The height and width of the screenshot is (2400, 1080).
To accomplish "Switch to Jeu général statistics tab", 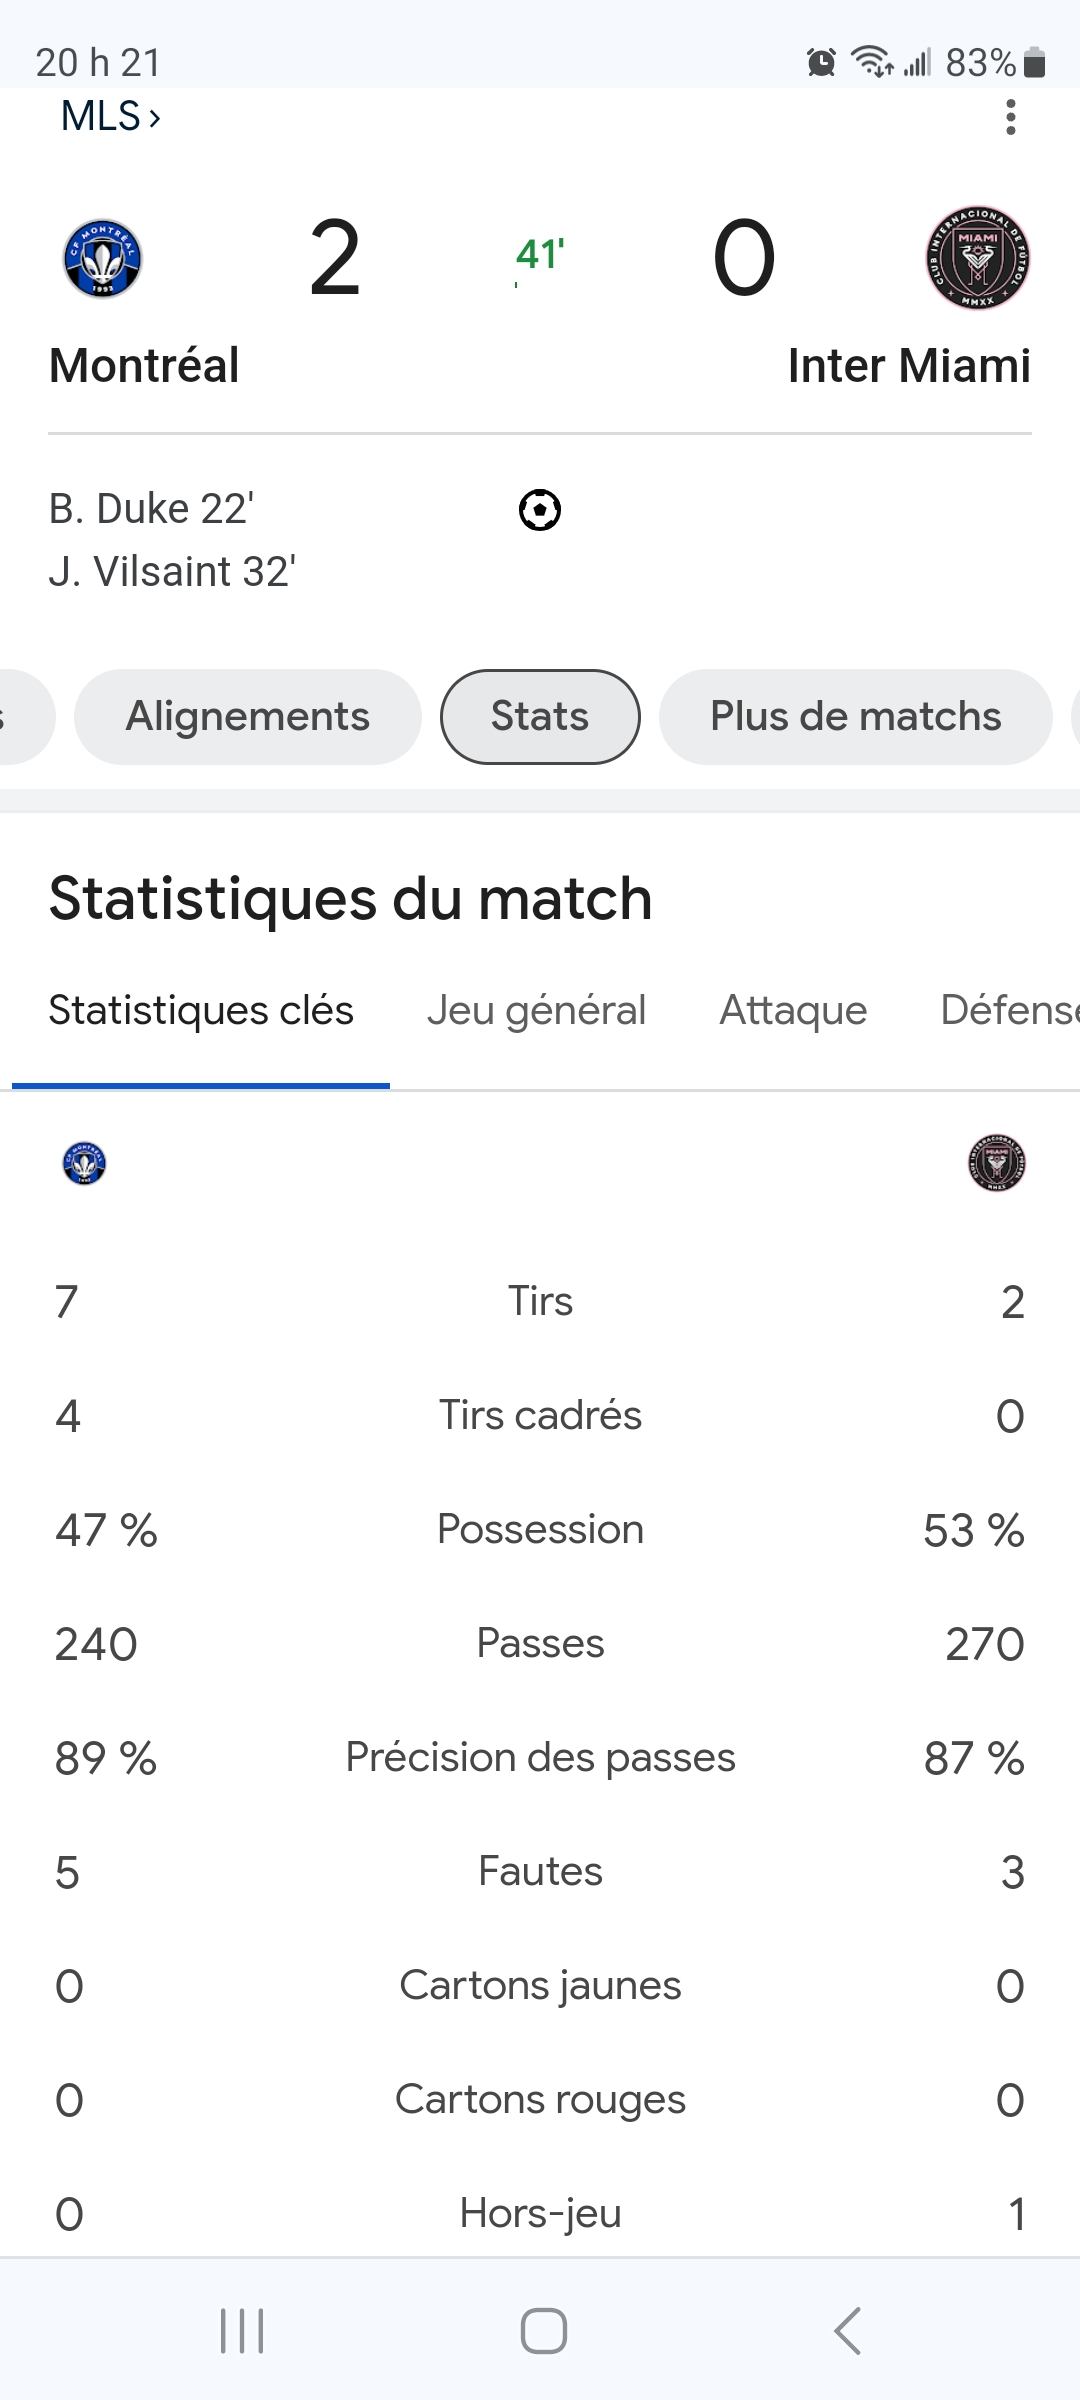I will (536, 1010).
